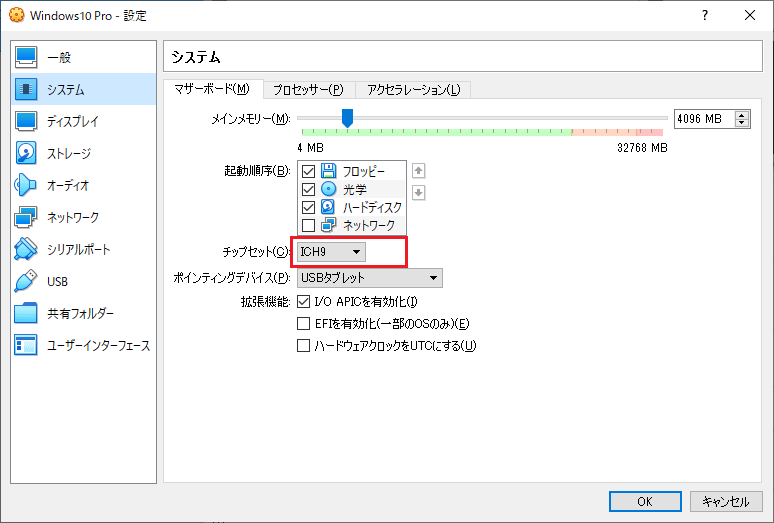Image resolution: width=774 pixels, height=523 pixels.
Task: Click the memory slider track in the red zone
Action: 649,132
